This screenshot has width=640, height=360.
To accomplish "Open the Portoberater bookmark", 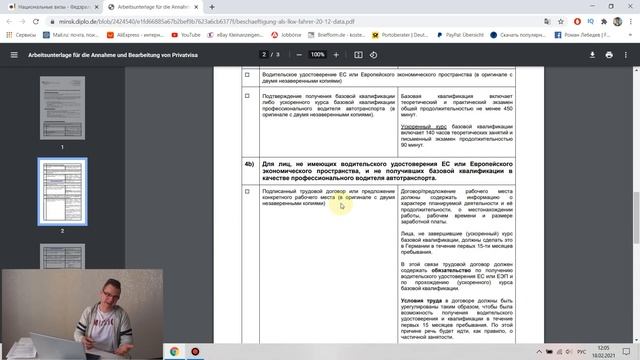I will [x=400, y=35].
